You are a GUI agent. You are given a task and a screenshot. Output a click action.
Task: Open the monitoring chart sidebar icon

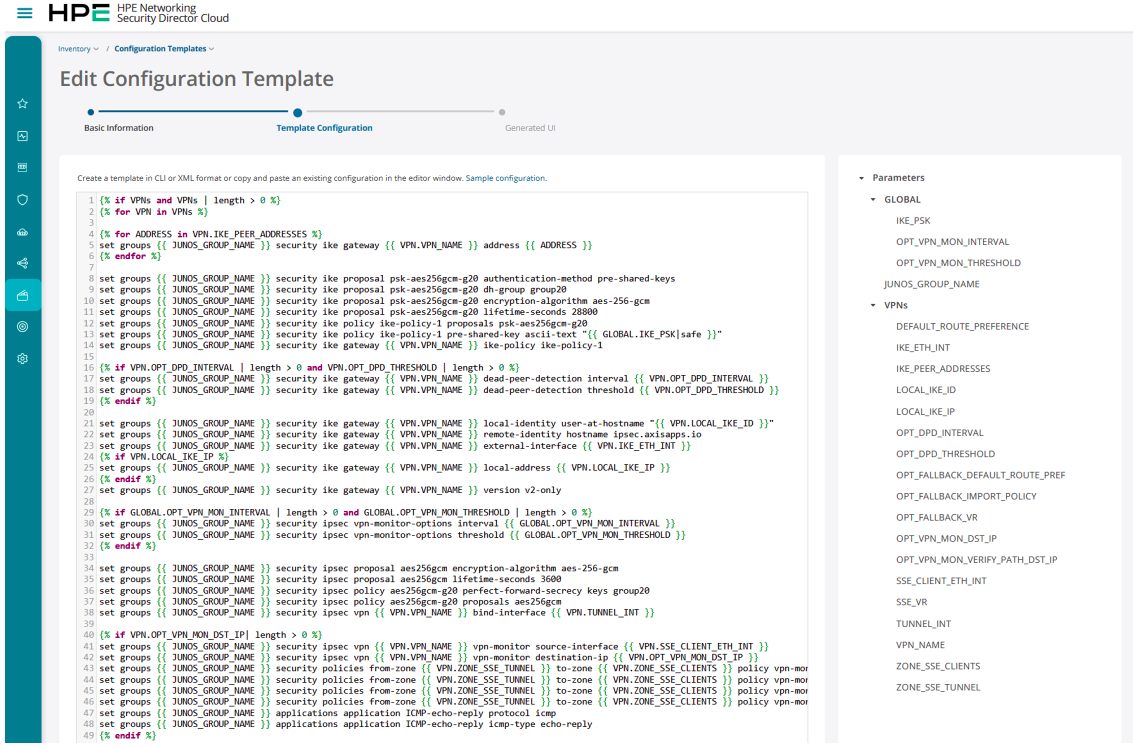click(x=22, y=136)
